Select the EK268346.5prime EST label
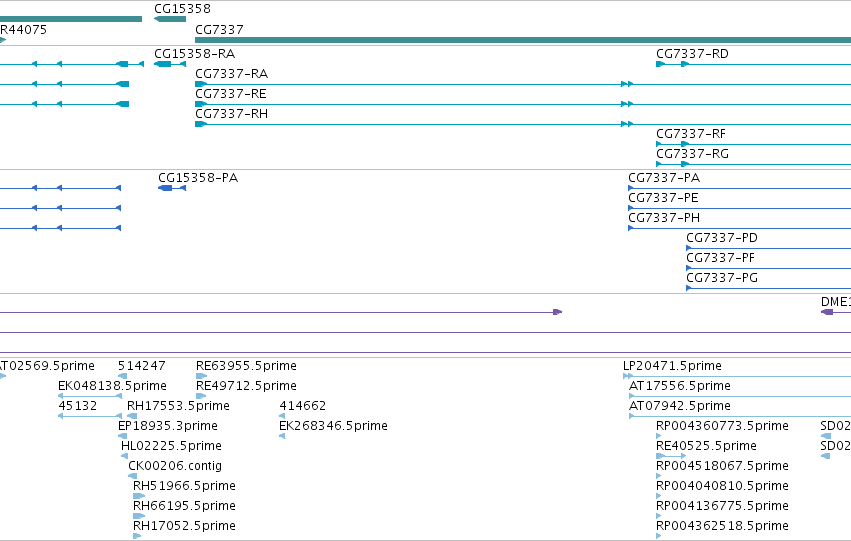851x541 pixels. tap(333, 427)
